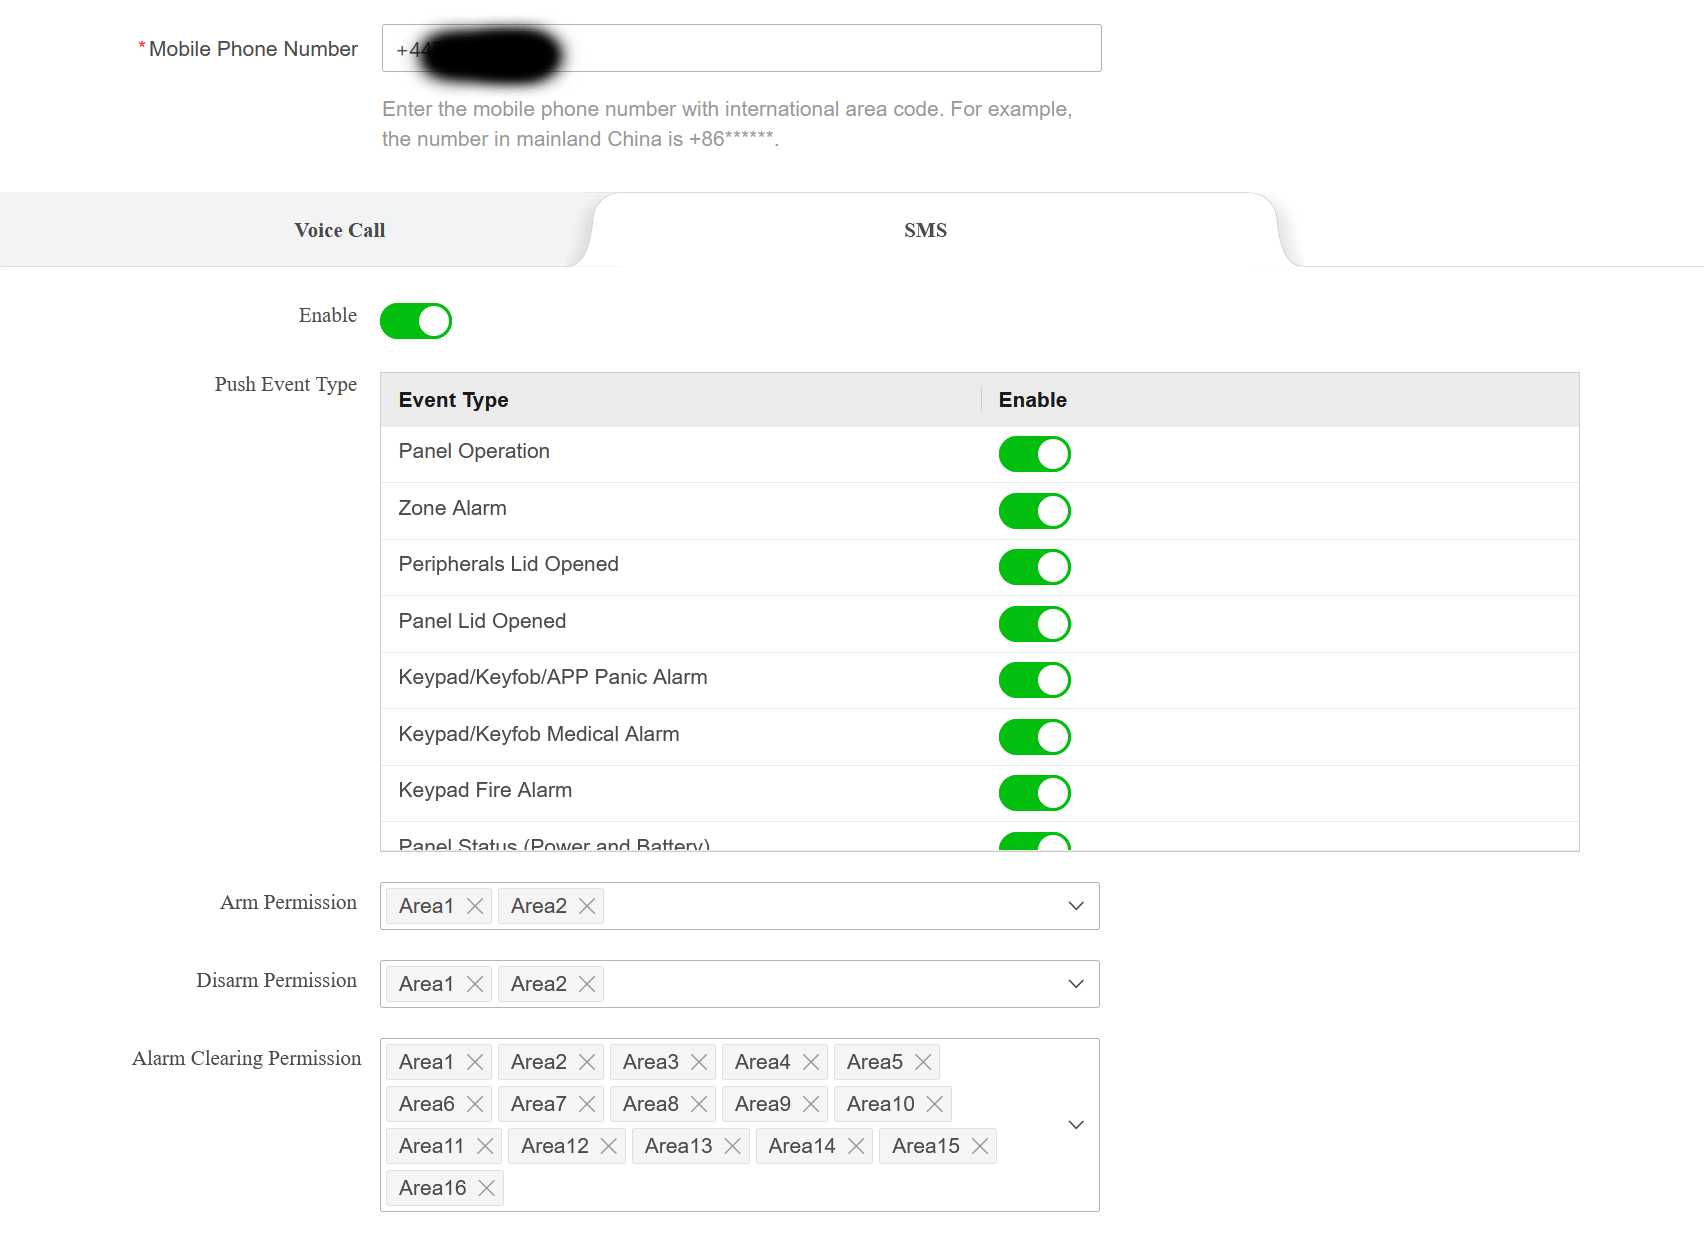Viewport: 1704px width, 1247px height.
Task: Expand the Arm Permission dropdown
Action: pyautogui.click(x=1076, y=906)
